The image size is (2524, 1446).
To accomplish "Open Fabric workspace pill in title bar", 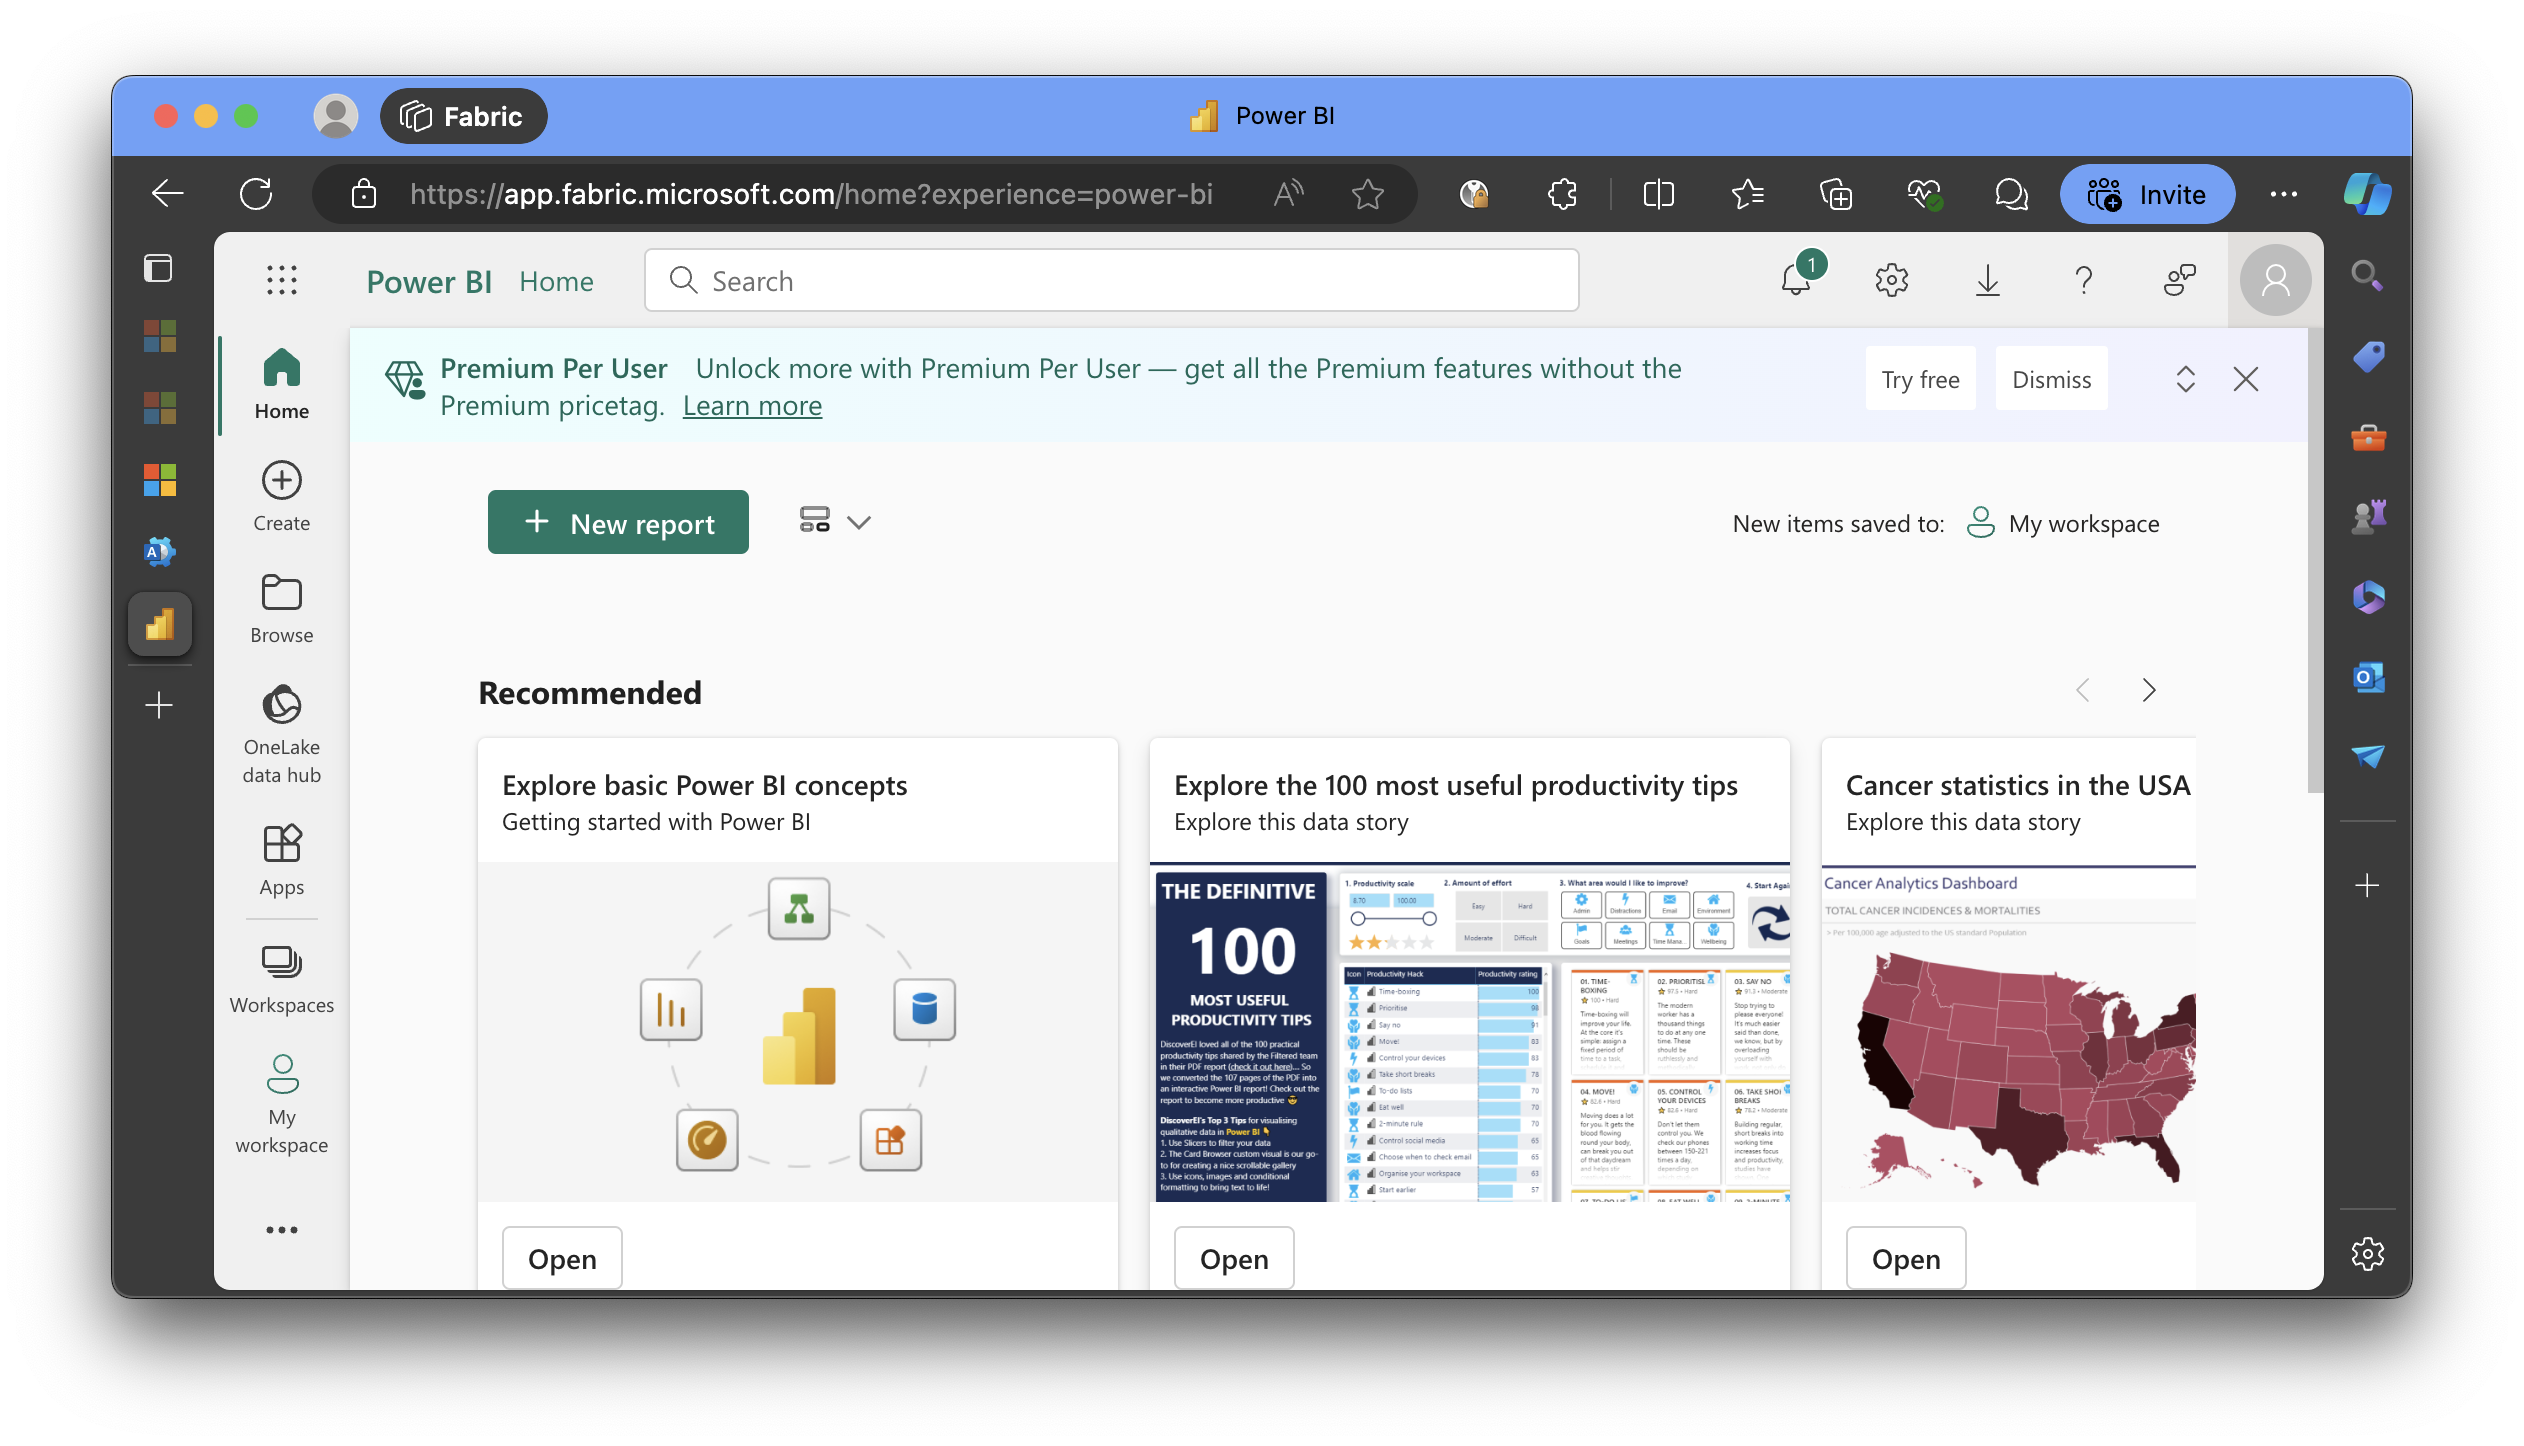I will point(463,116).
